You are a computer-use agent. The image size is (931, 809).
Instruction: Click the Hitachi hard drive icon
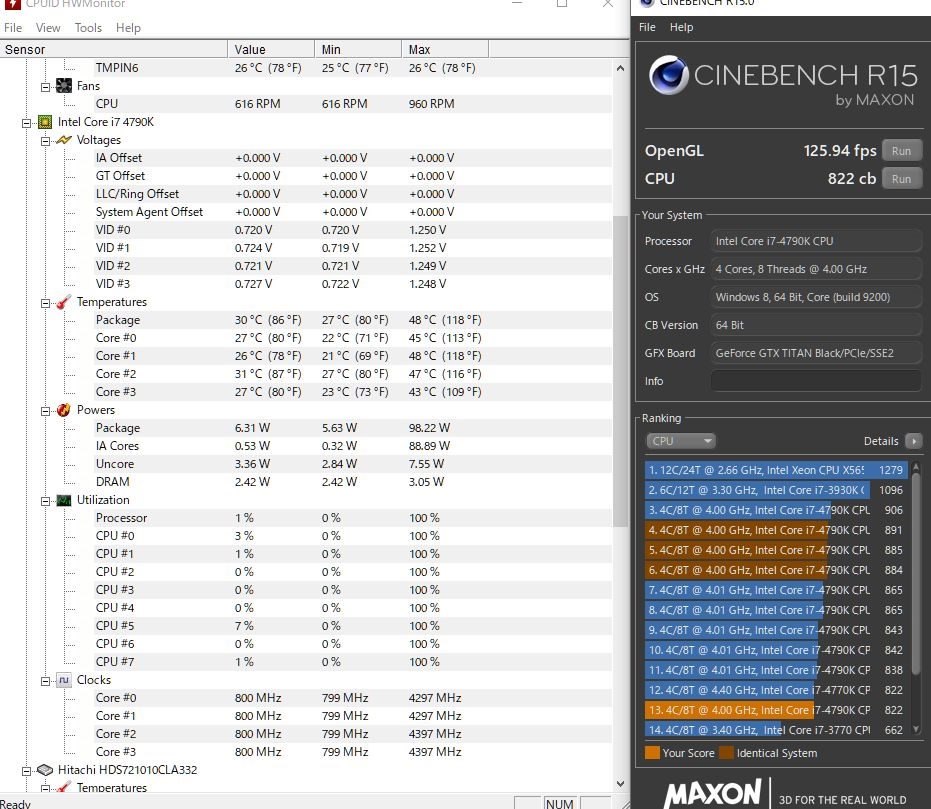45,770
